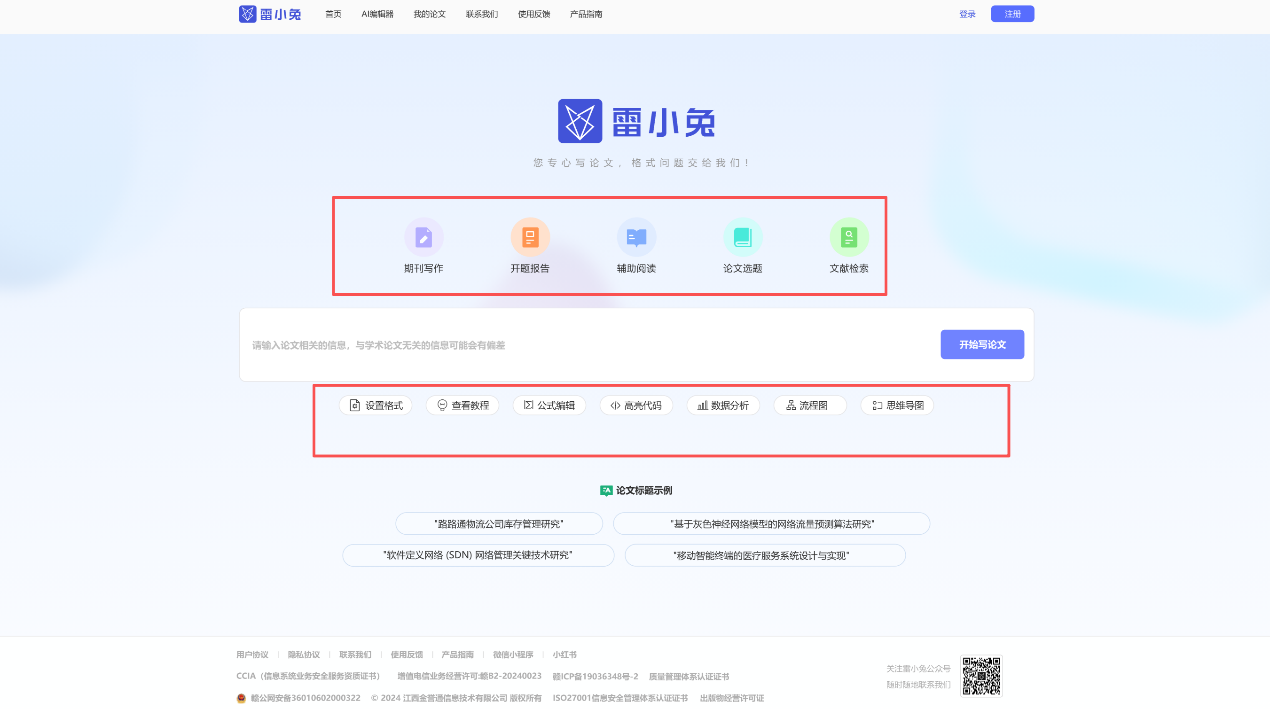Select the 数据分析 chip
Screen dimensions: 1270x709
(724, 405)
